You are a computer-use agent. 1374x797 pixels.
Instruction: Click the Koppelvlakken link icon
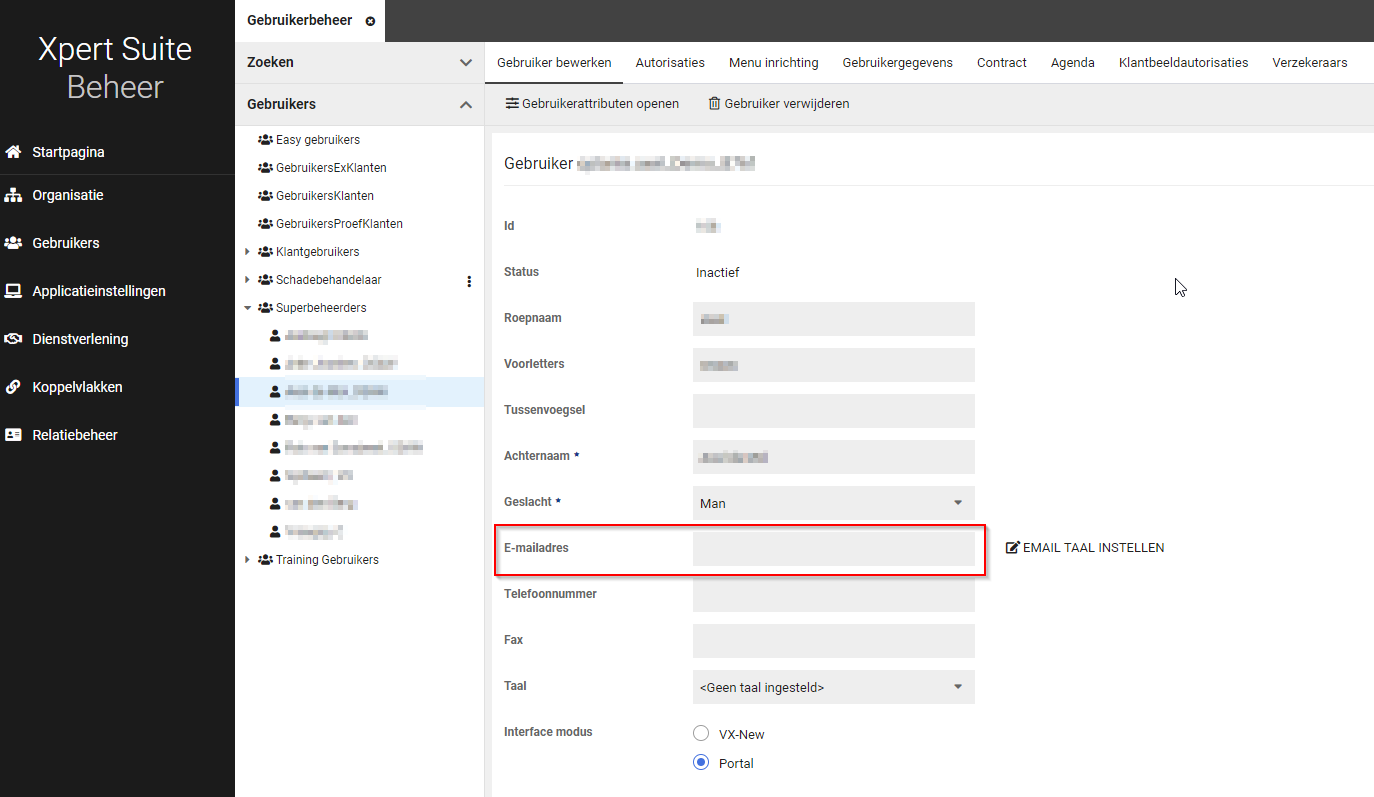coord(13,387)
